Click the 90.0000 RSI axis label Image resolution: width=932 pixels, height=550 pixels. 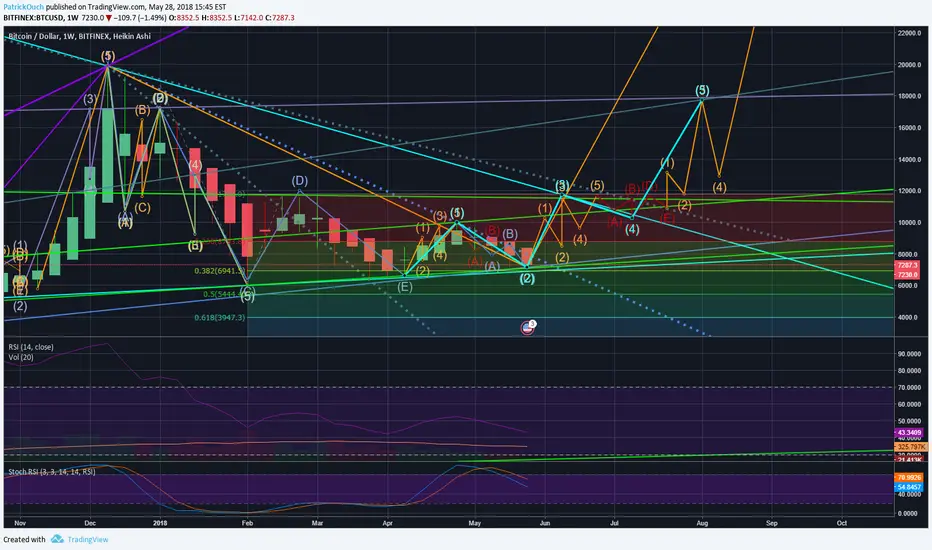coord(909,354)
